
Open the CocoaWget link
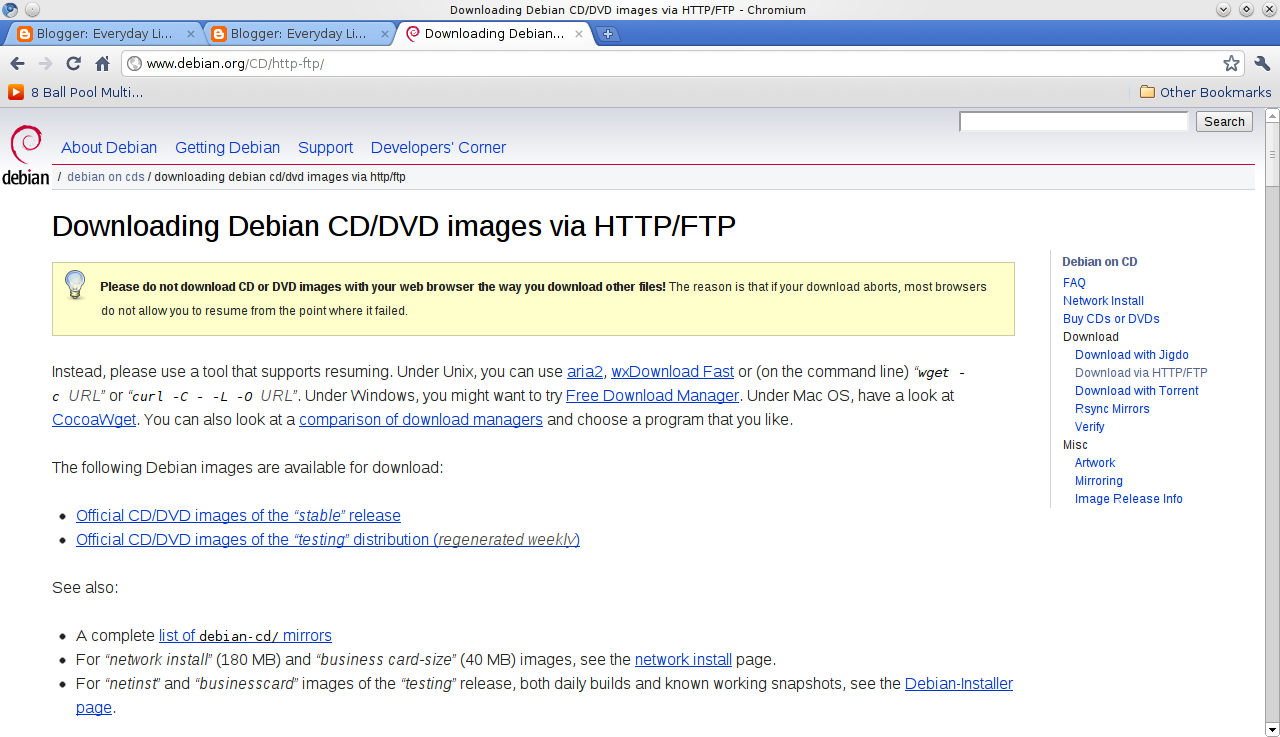(94, 420)
